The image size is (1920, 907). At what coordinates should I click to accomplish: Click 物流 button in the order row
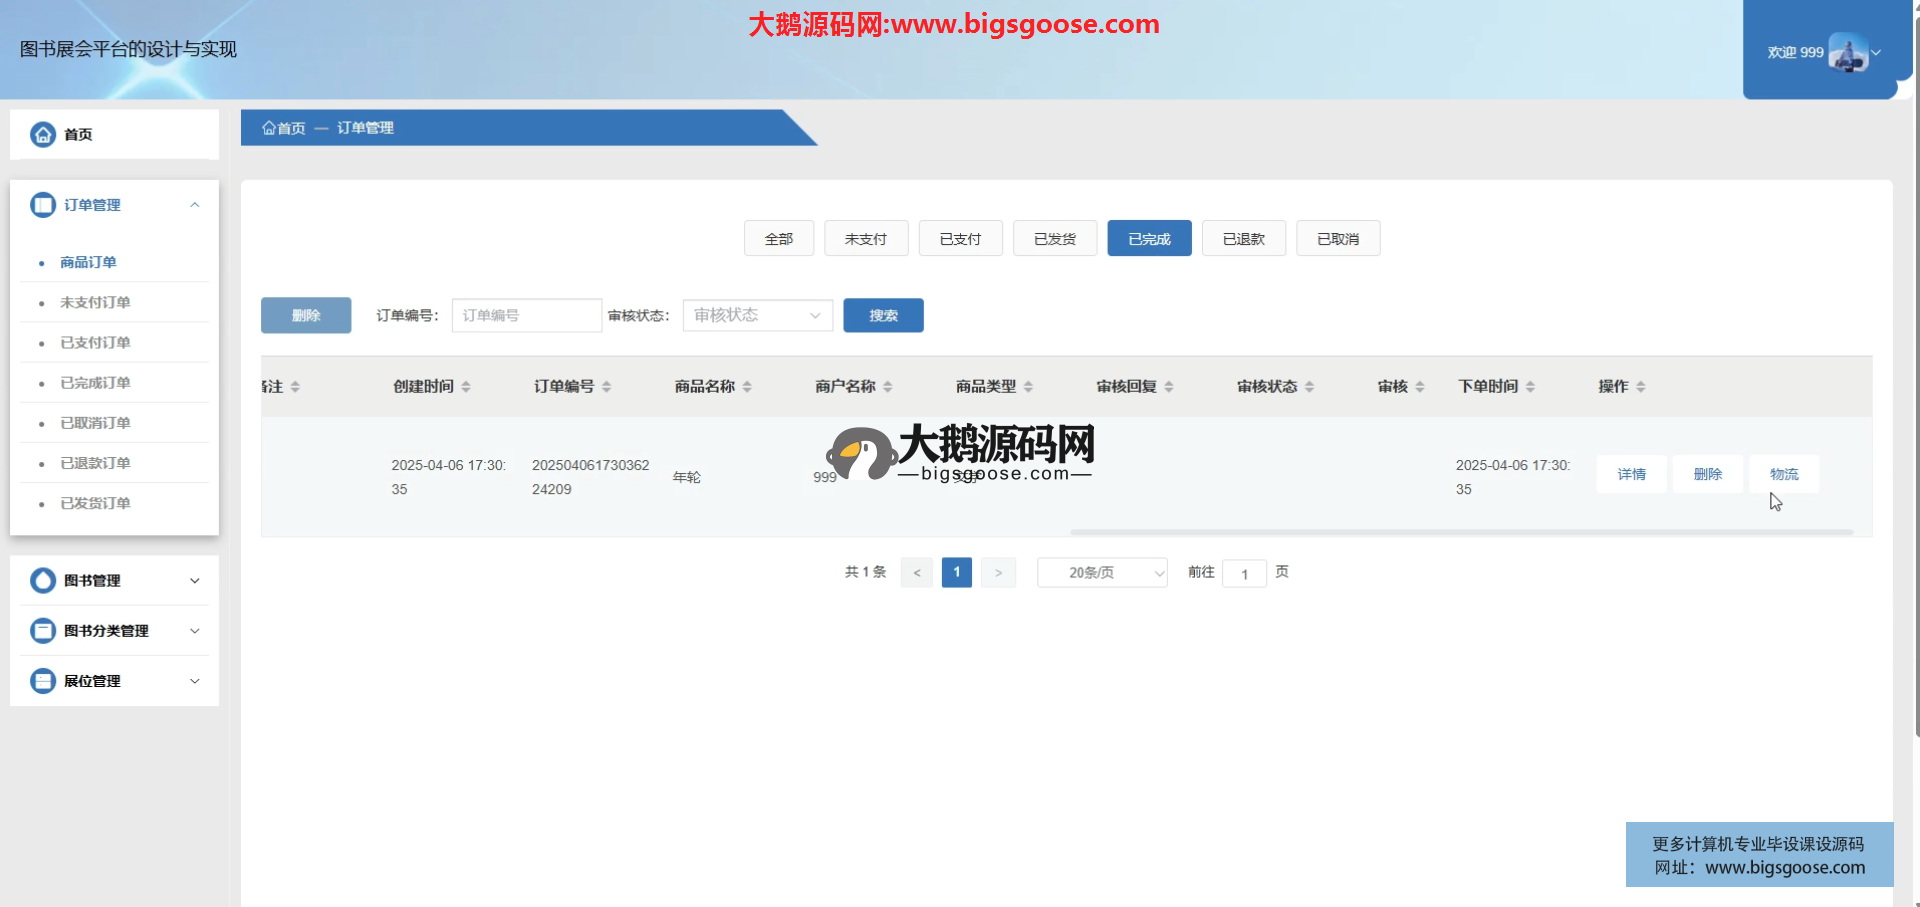coord(1783,474)
